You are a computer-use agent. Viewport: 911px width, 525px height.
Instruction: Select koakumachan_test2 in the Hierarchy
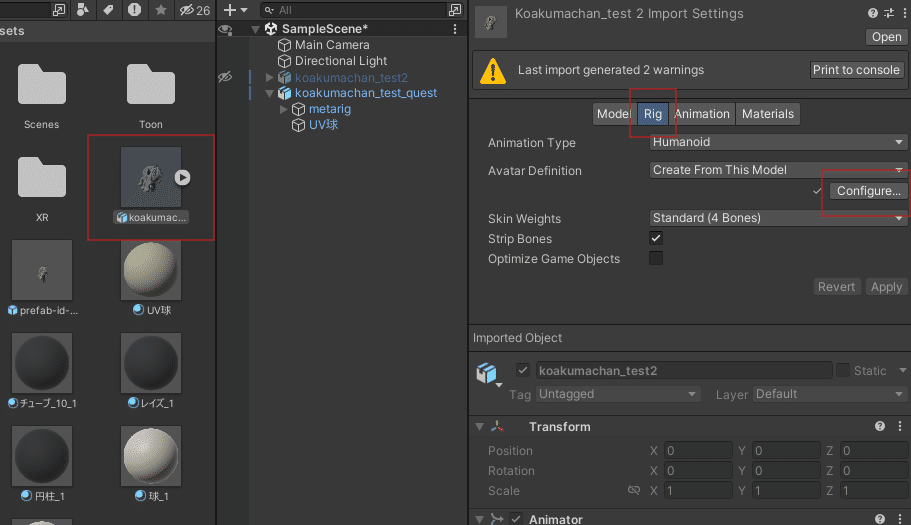351,77
